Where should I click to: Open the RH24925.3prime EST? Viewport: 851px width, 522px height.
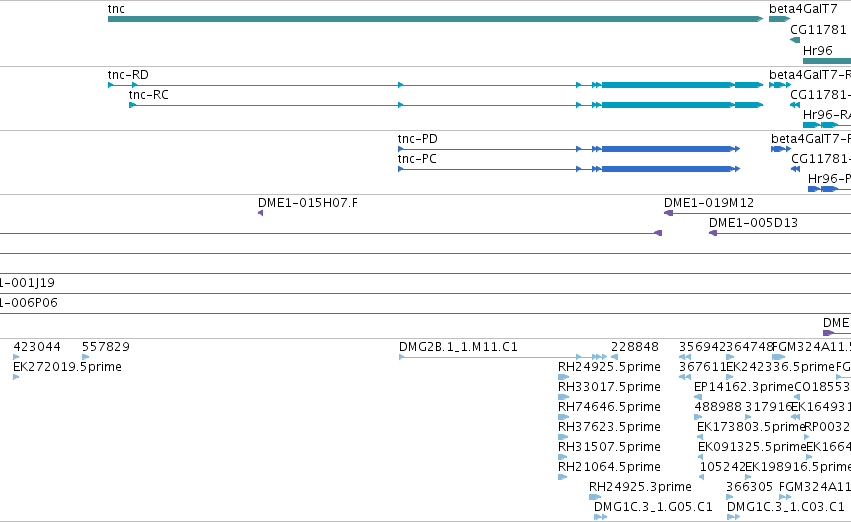(x=595, y=497)
